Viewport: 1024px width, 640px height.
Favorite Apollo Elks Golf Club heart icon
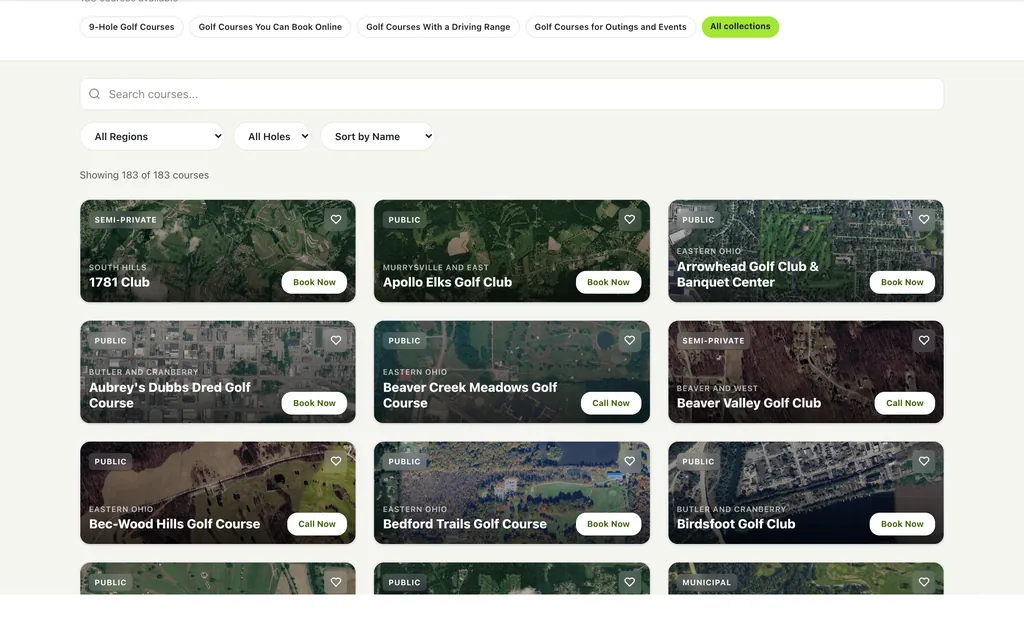(630, 219)
